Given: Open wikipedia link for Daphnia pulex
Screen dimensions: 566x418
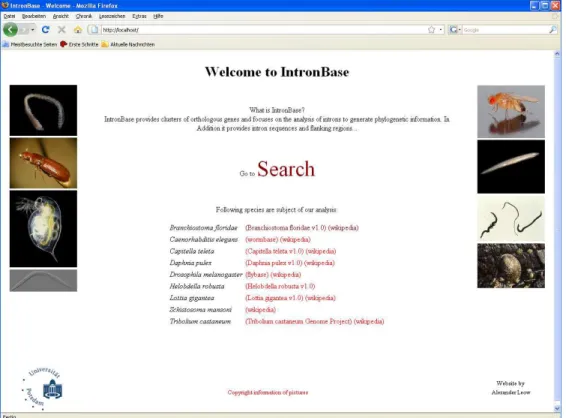Looking at the screenshot, I should tap(319, 263).
